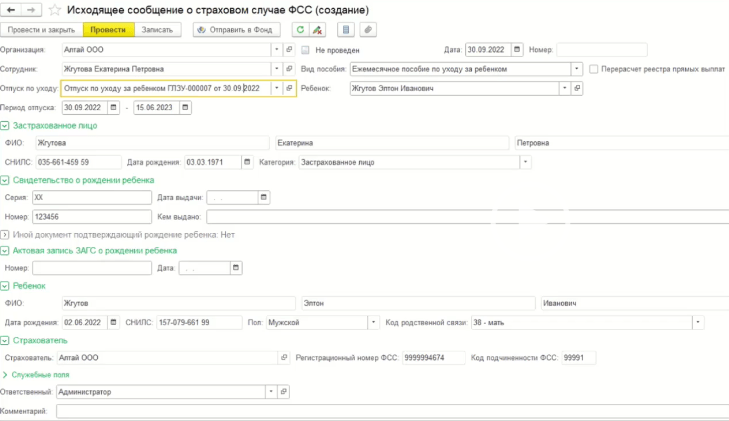Expand the Пол dropdown list
Screen dimensions: 729x421
pos(373,323)
